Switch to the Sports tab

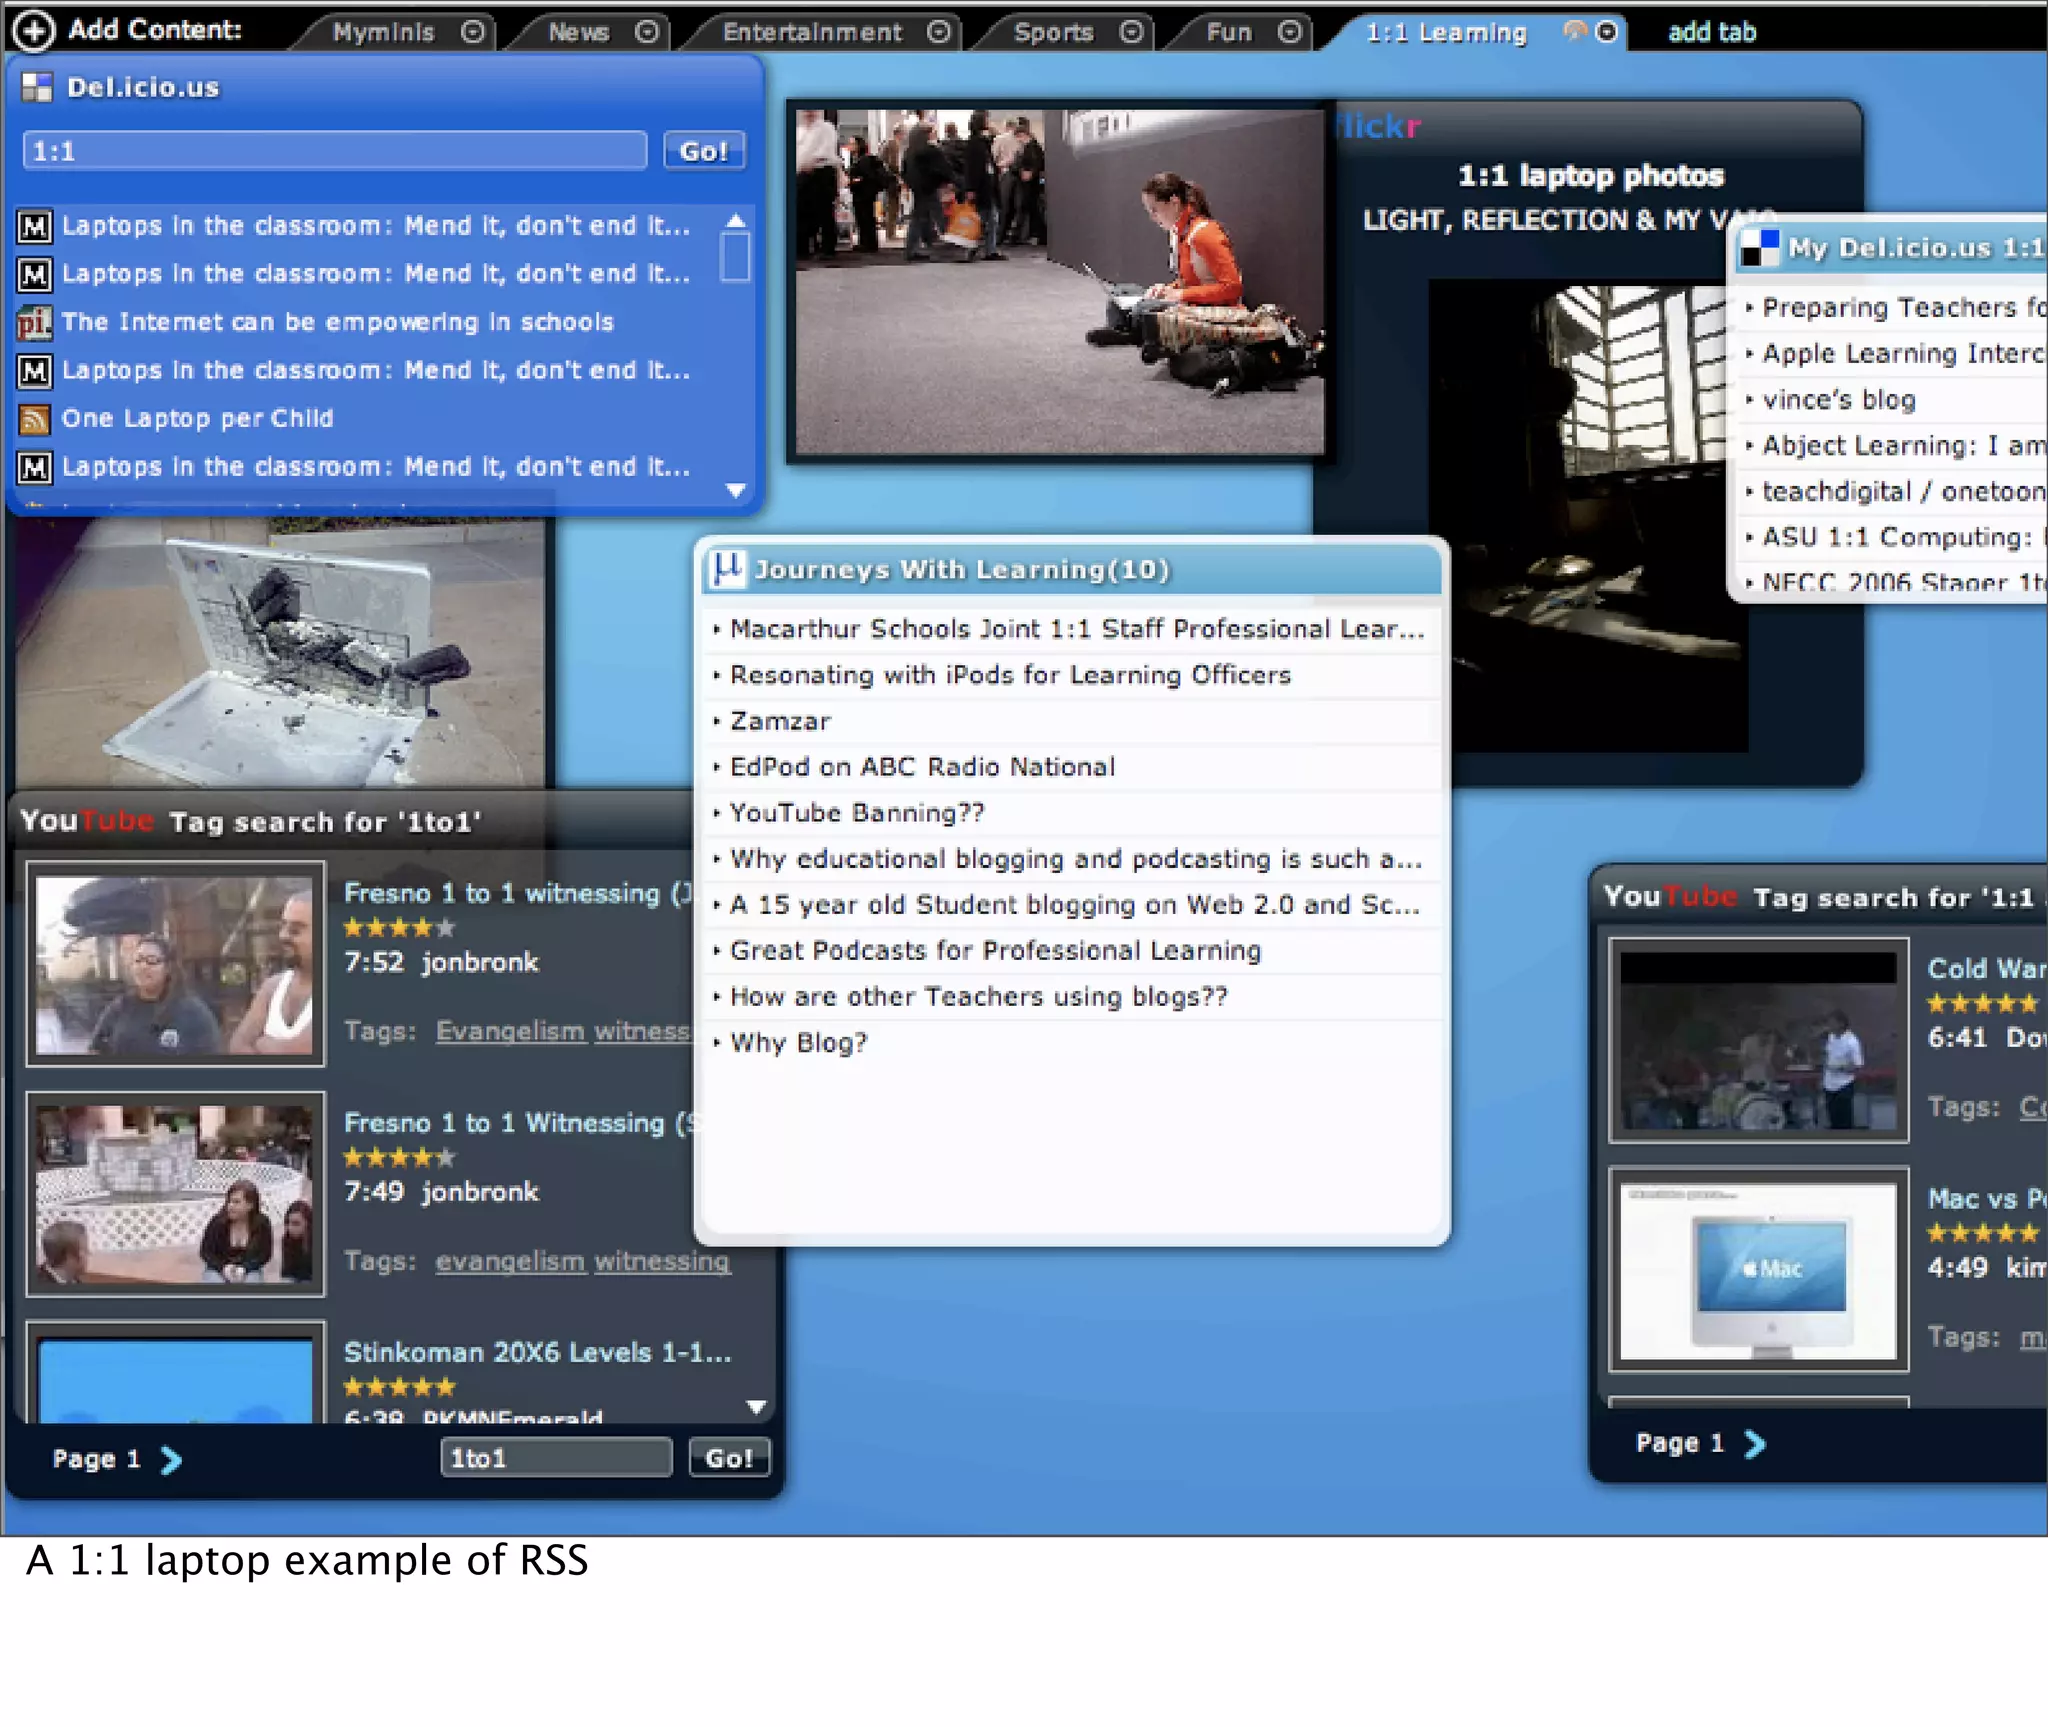click(x=1053, y=32)
